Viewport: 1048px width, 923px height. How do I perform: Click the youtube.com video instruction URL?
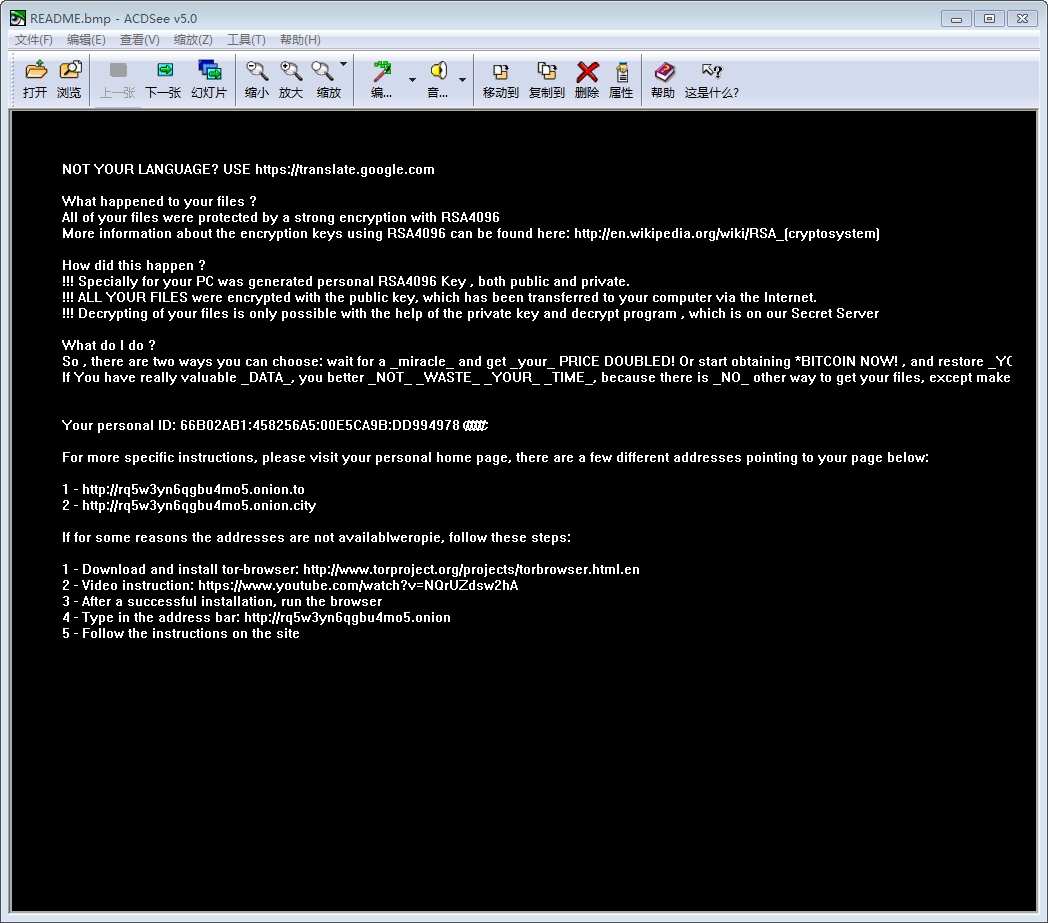point(358,586)
